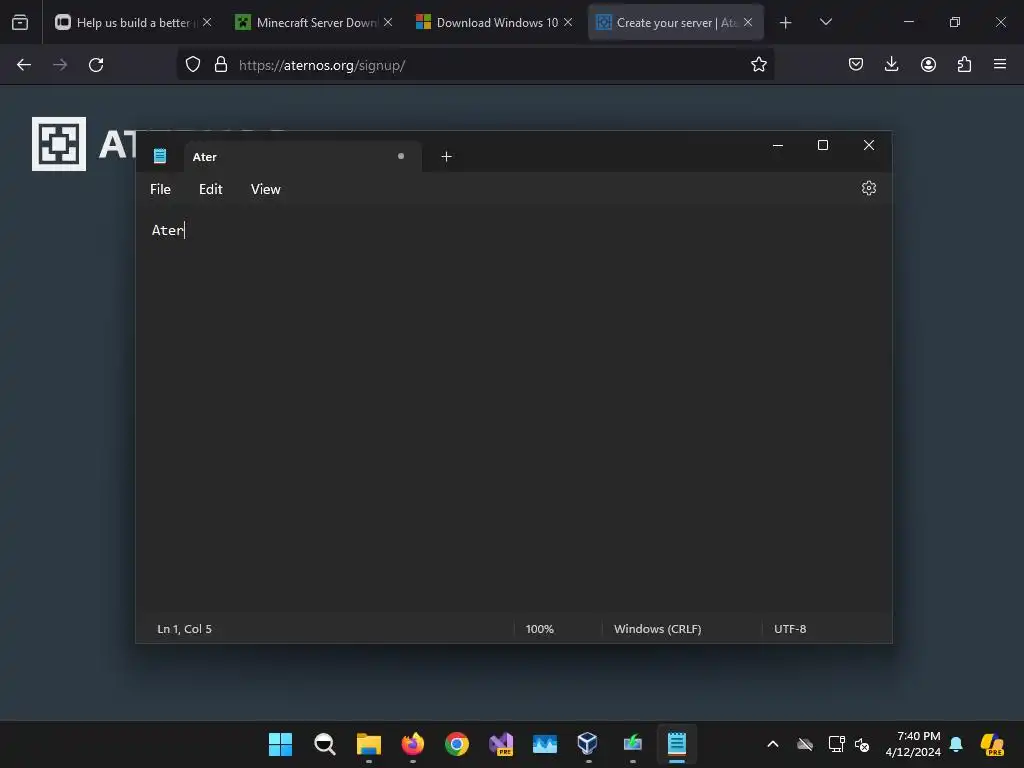Open the Firefox extensions puzzle icon
The image size is (1024, 768).
click(x=964, y=64)
